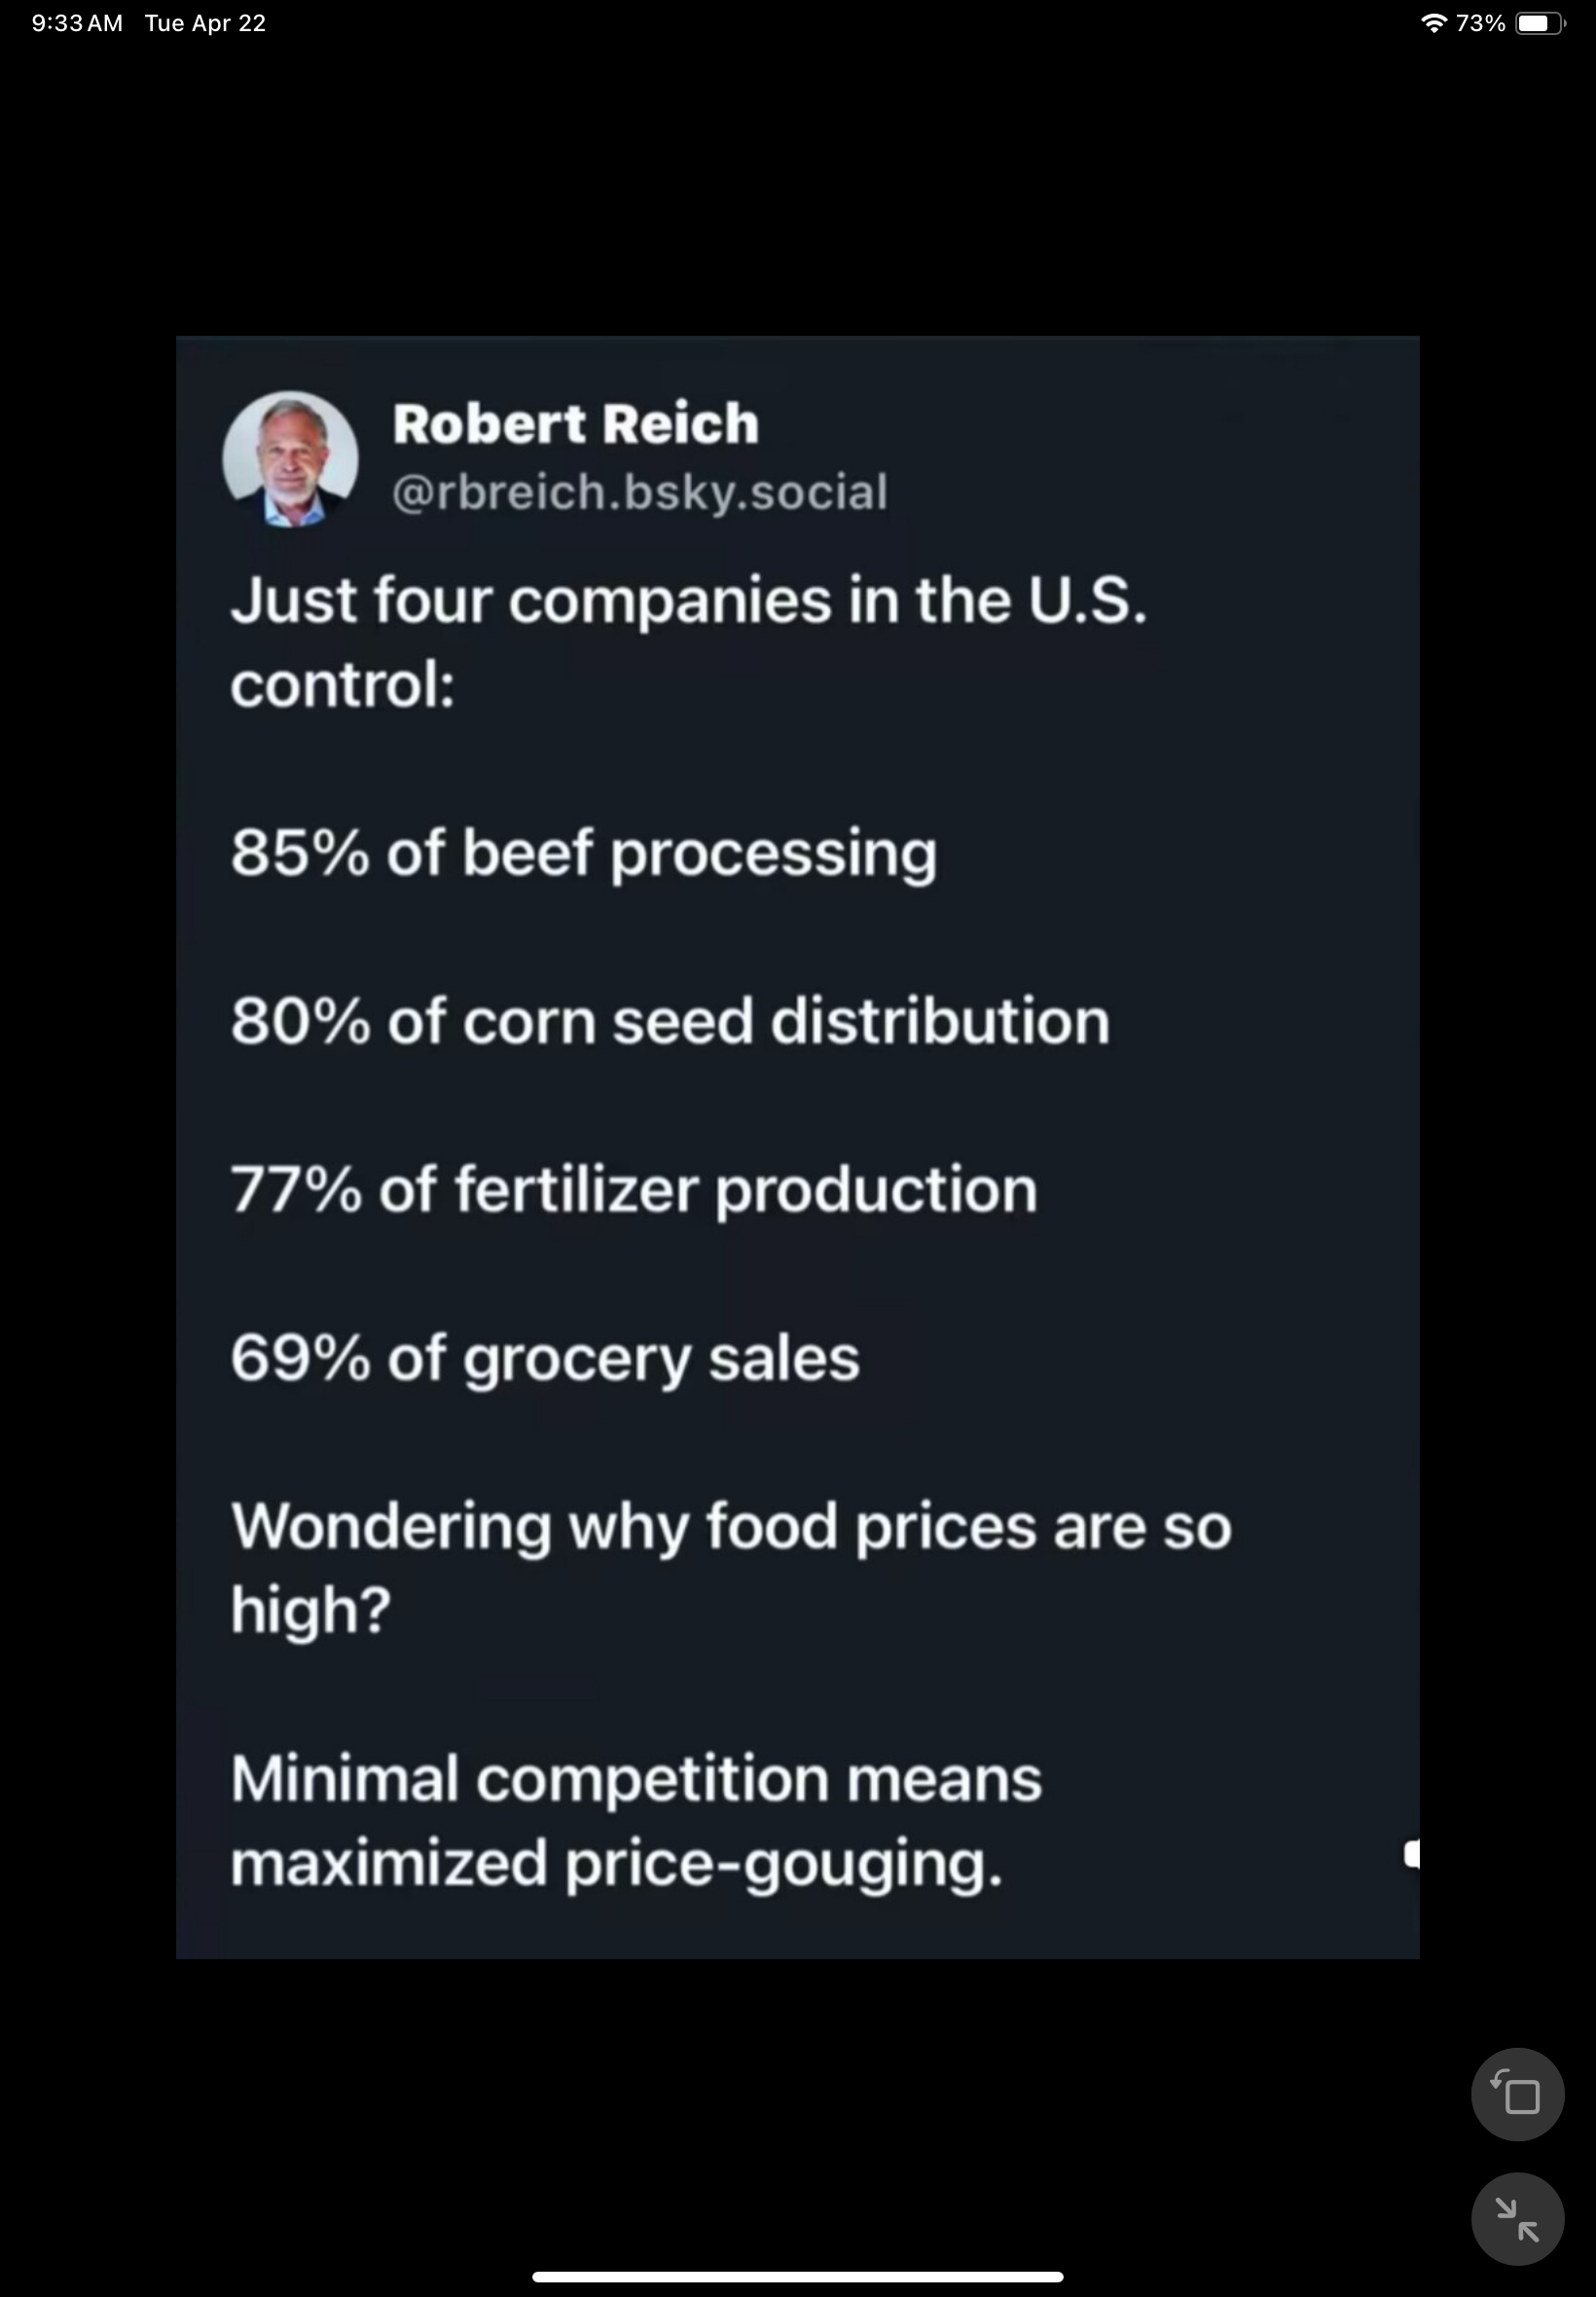Open the @rbreich.bsky.social handle link
This screenshot has width=1596, height=2297.
coord(639,492)
